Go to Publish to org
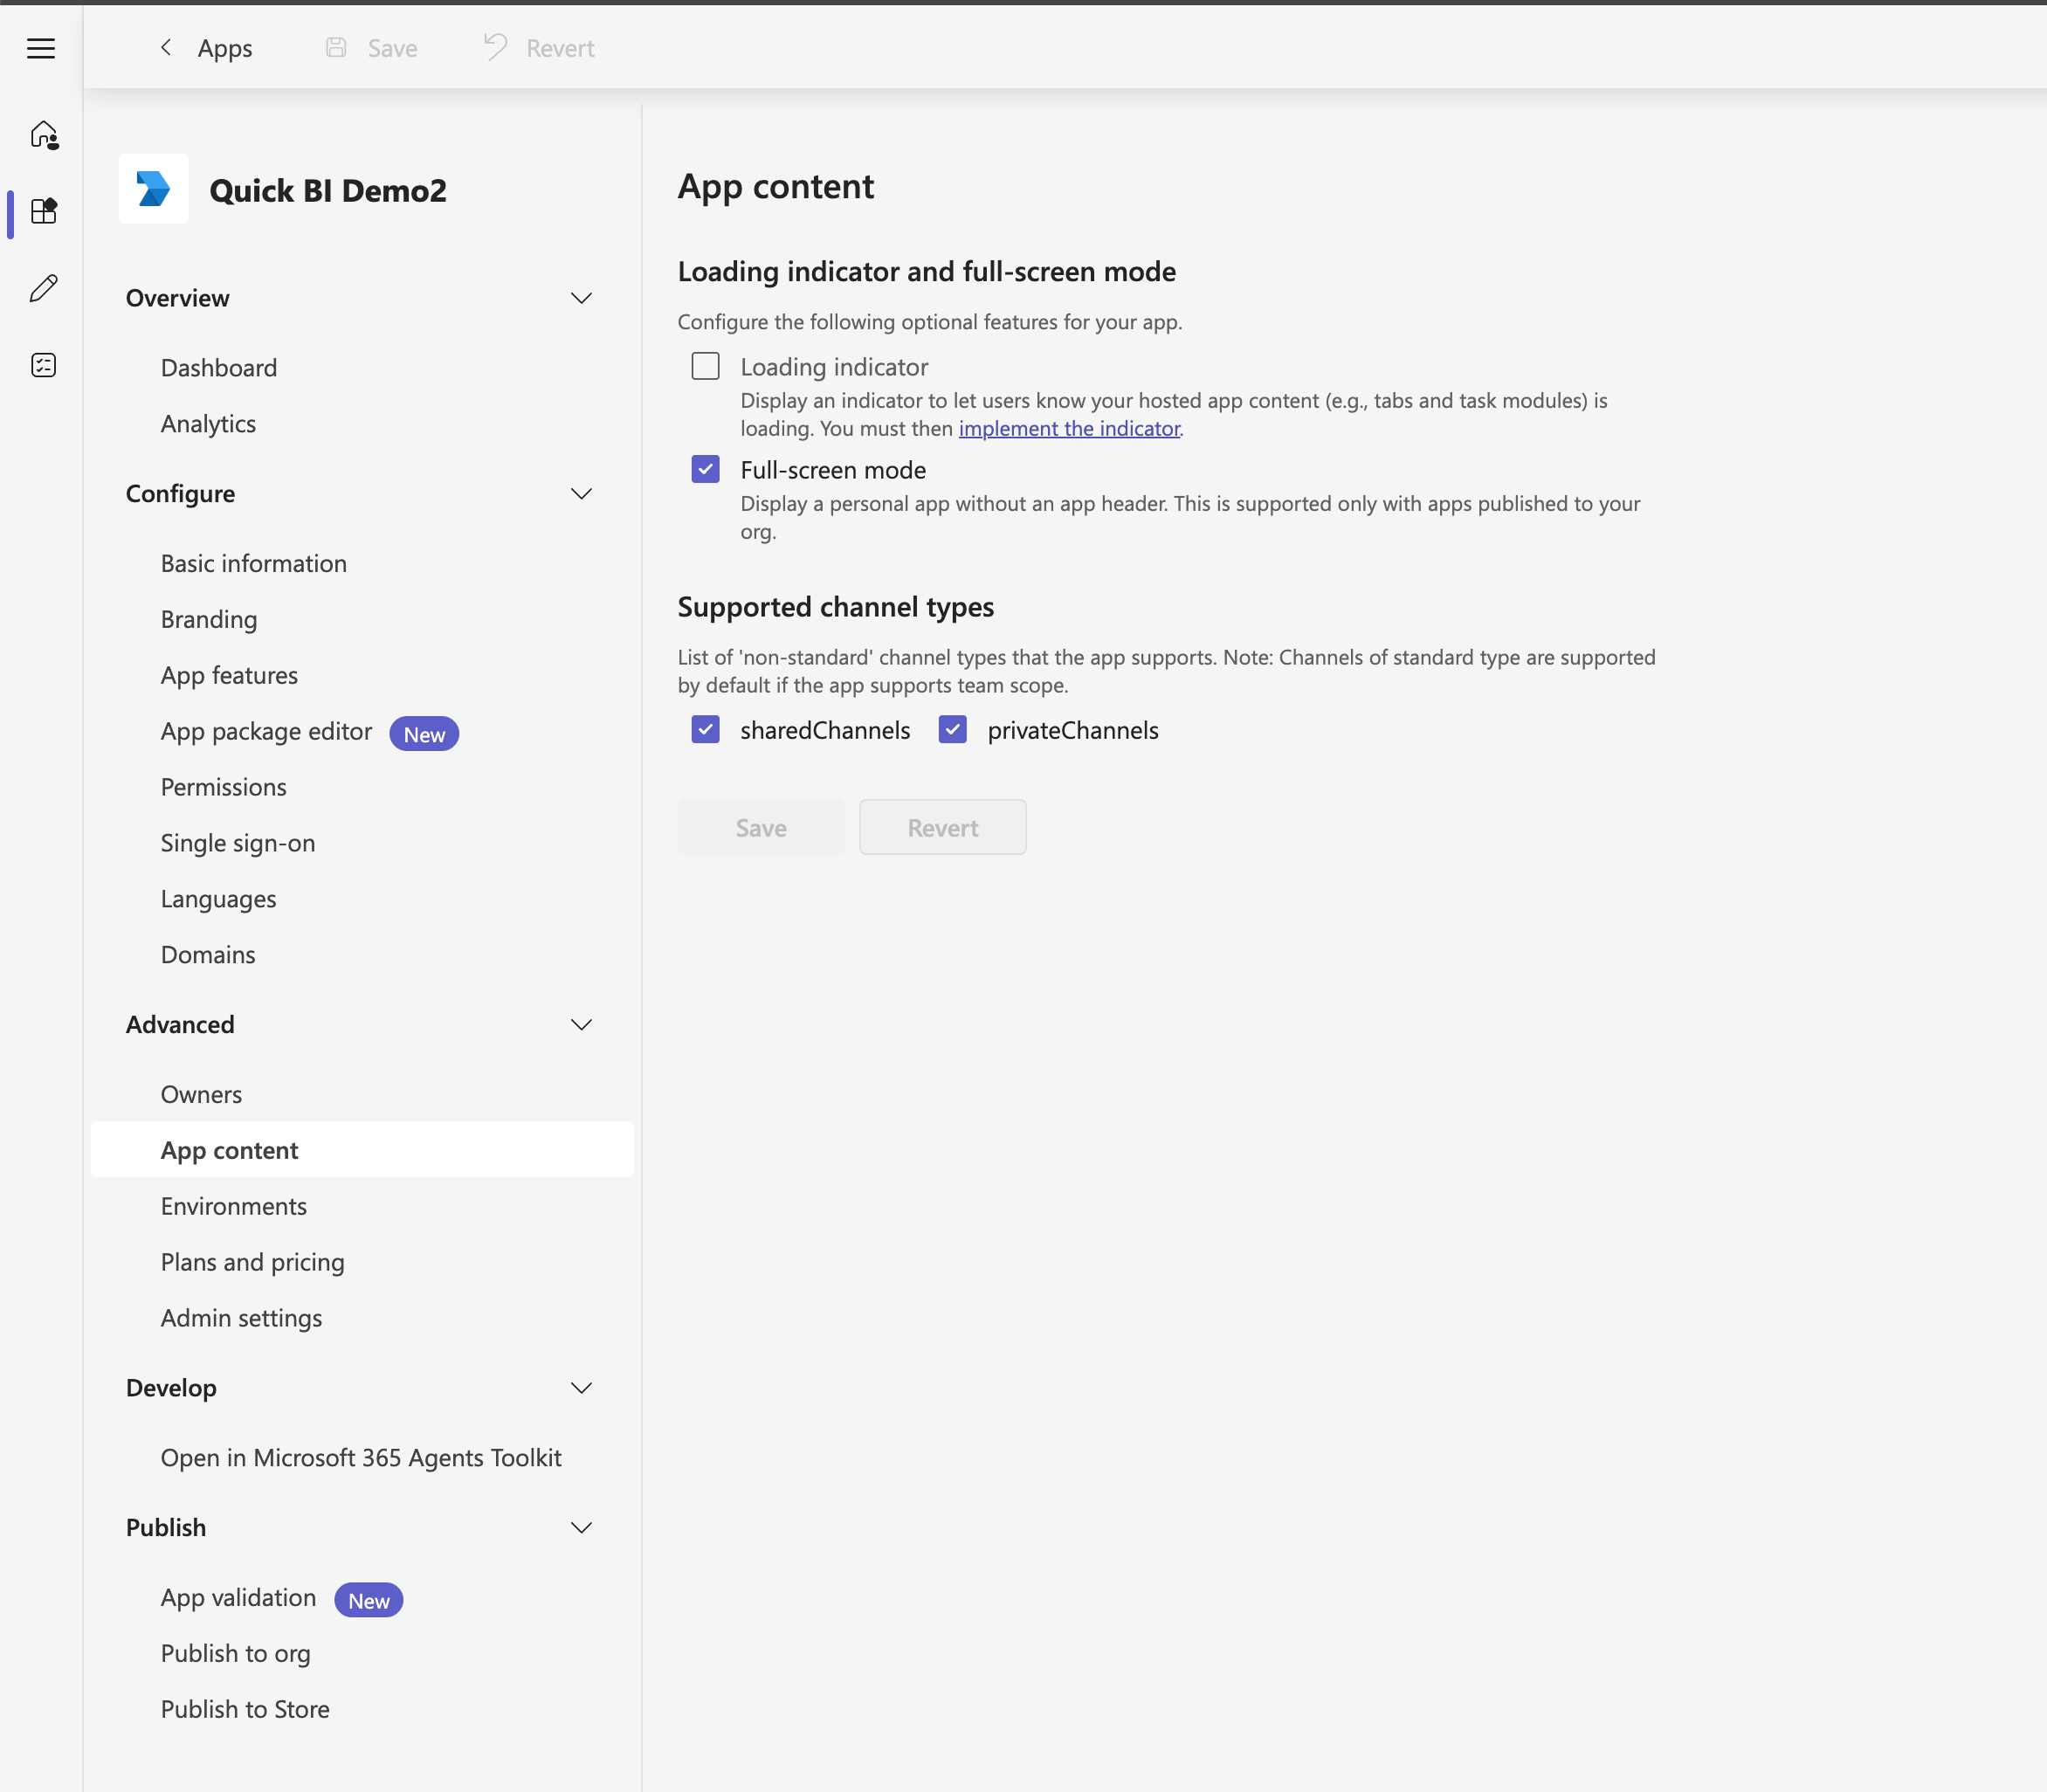This screenshot has width=2047, height=1792. tap(236, 1653)
